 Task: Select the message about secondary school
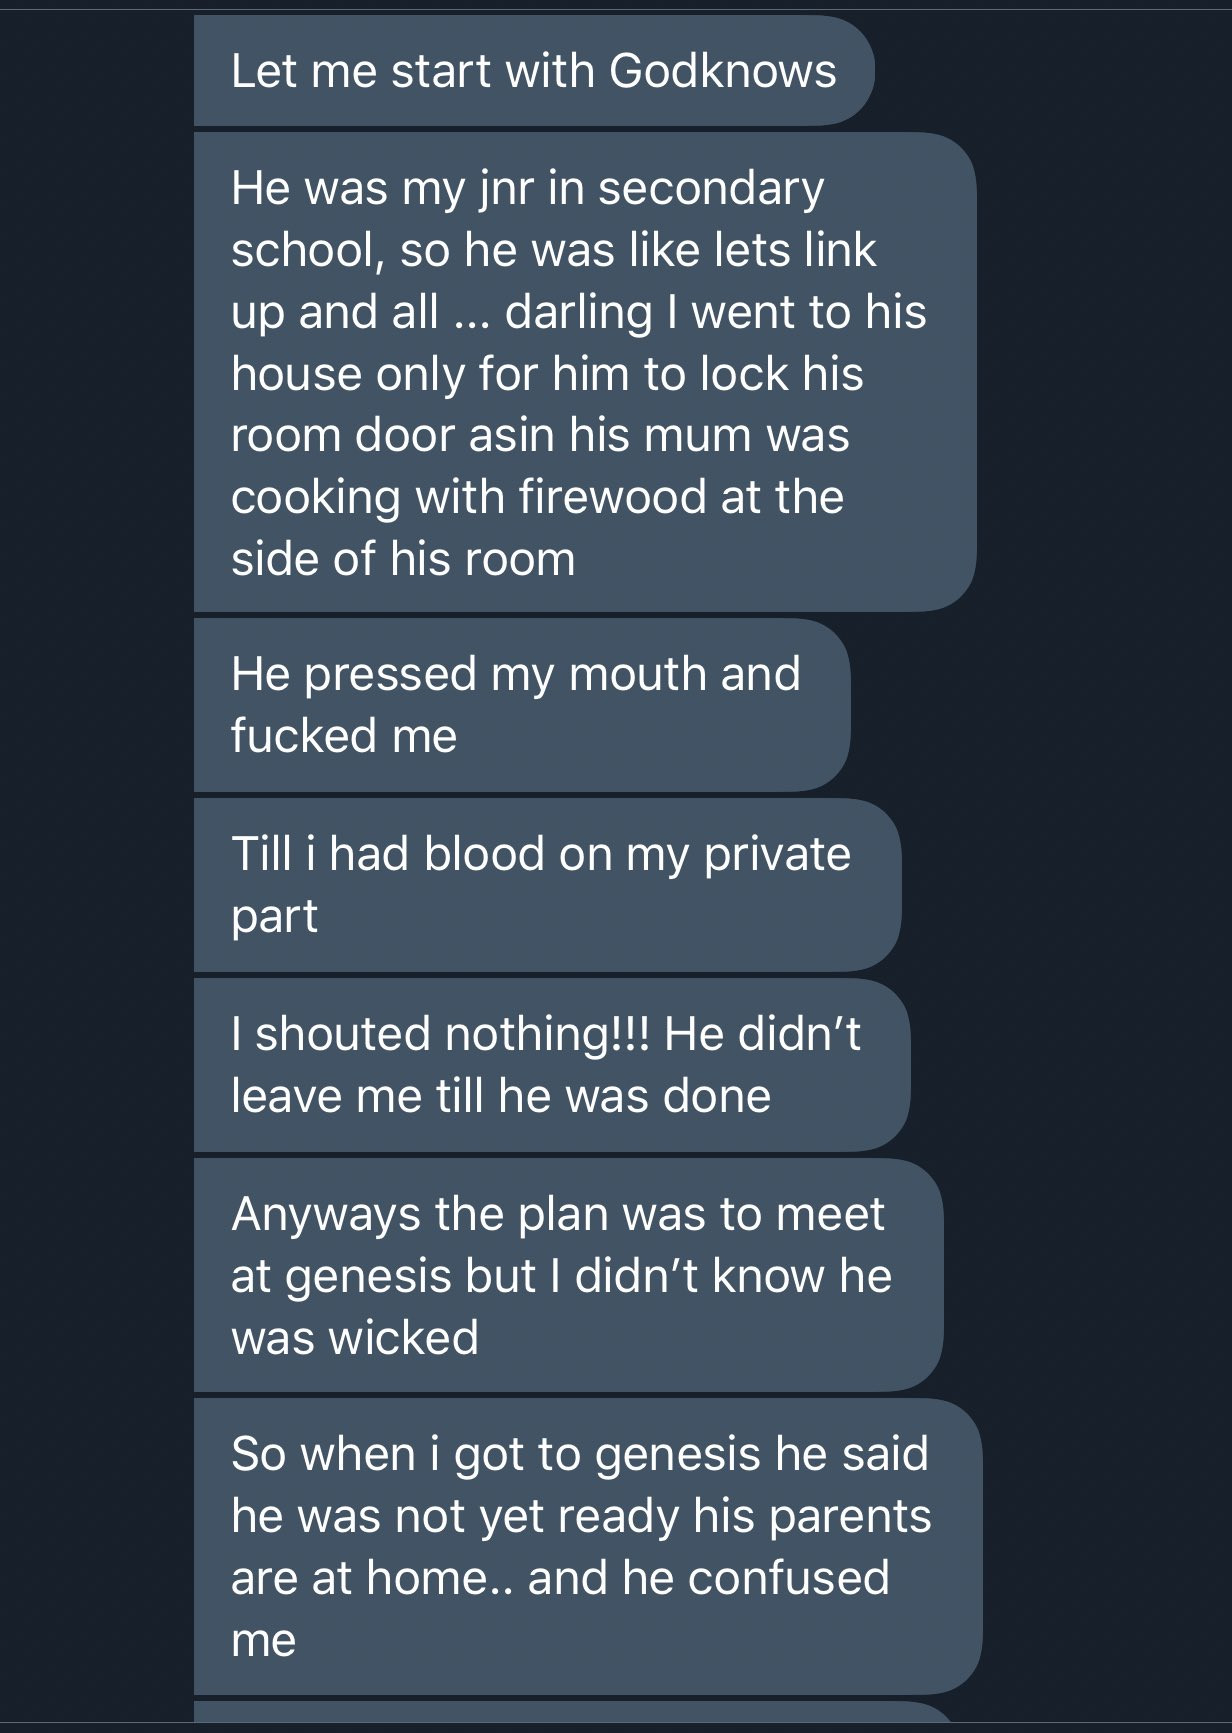[x=583, y=372]
